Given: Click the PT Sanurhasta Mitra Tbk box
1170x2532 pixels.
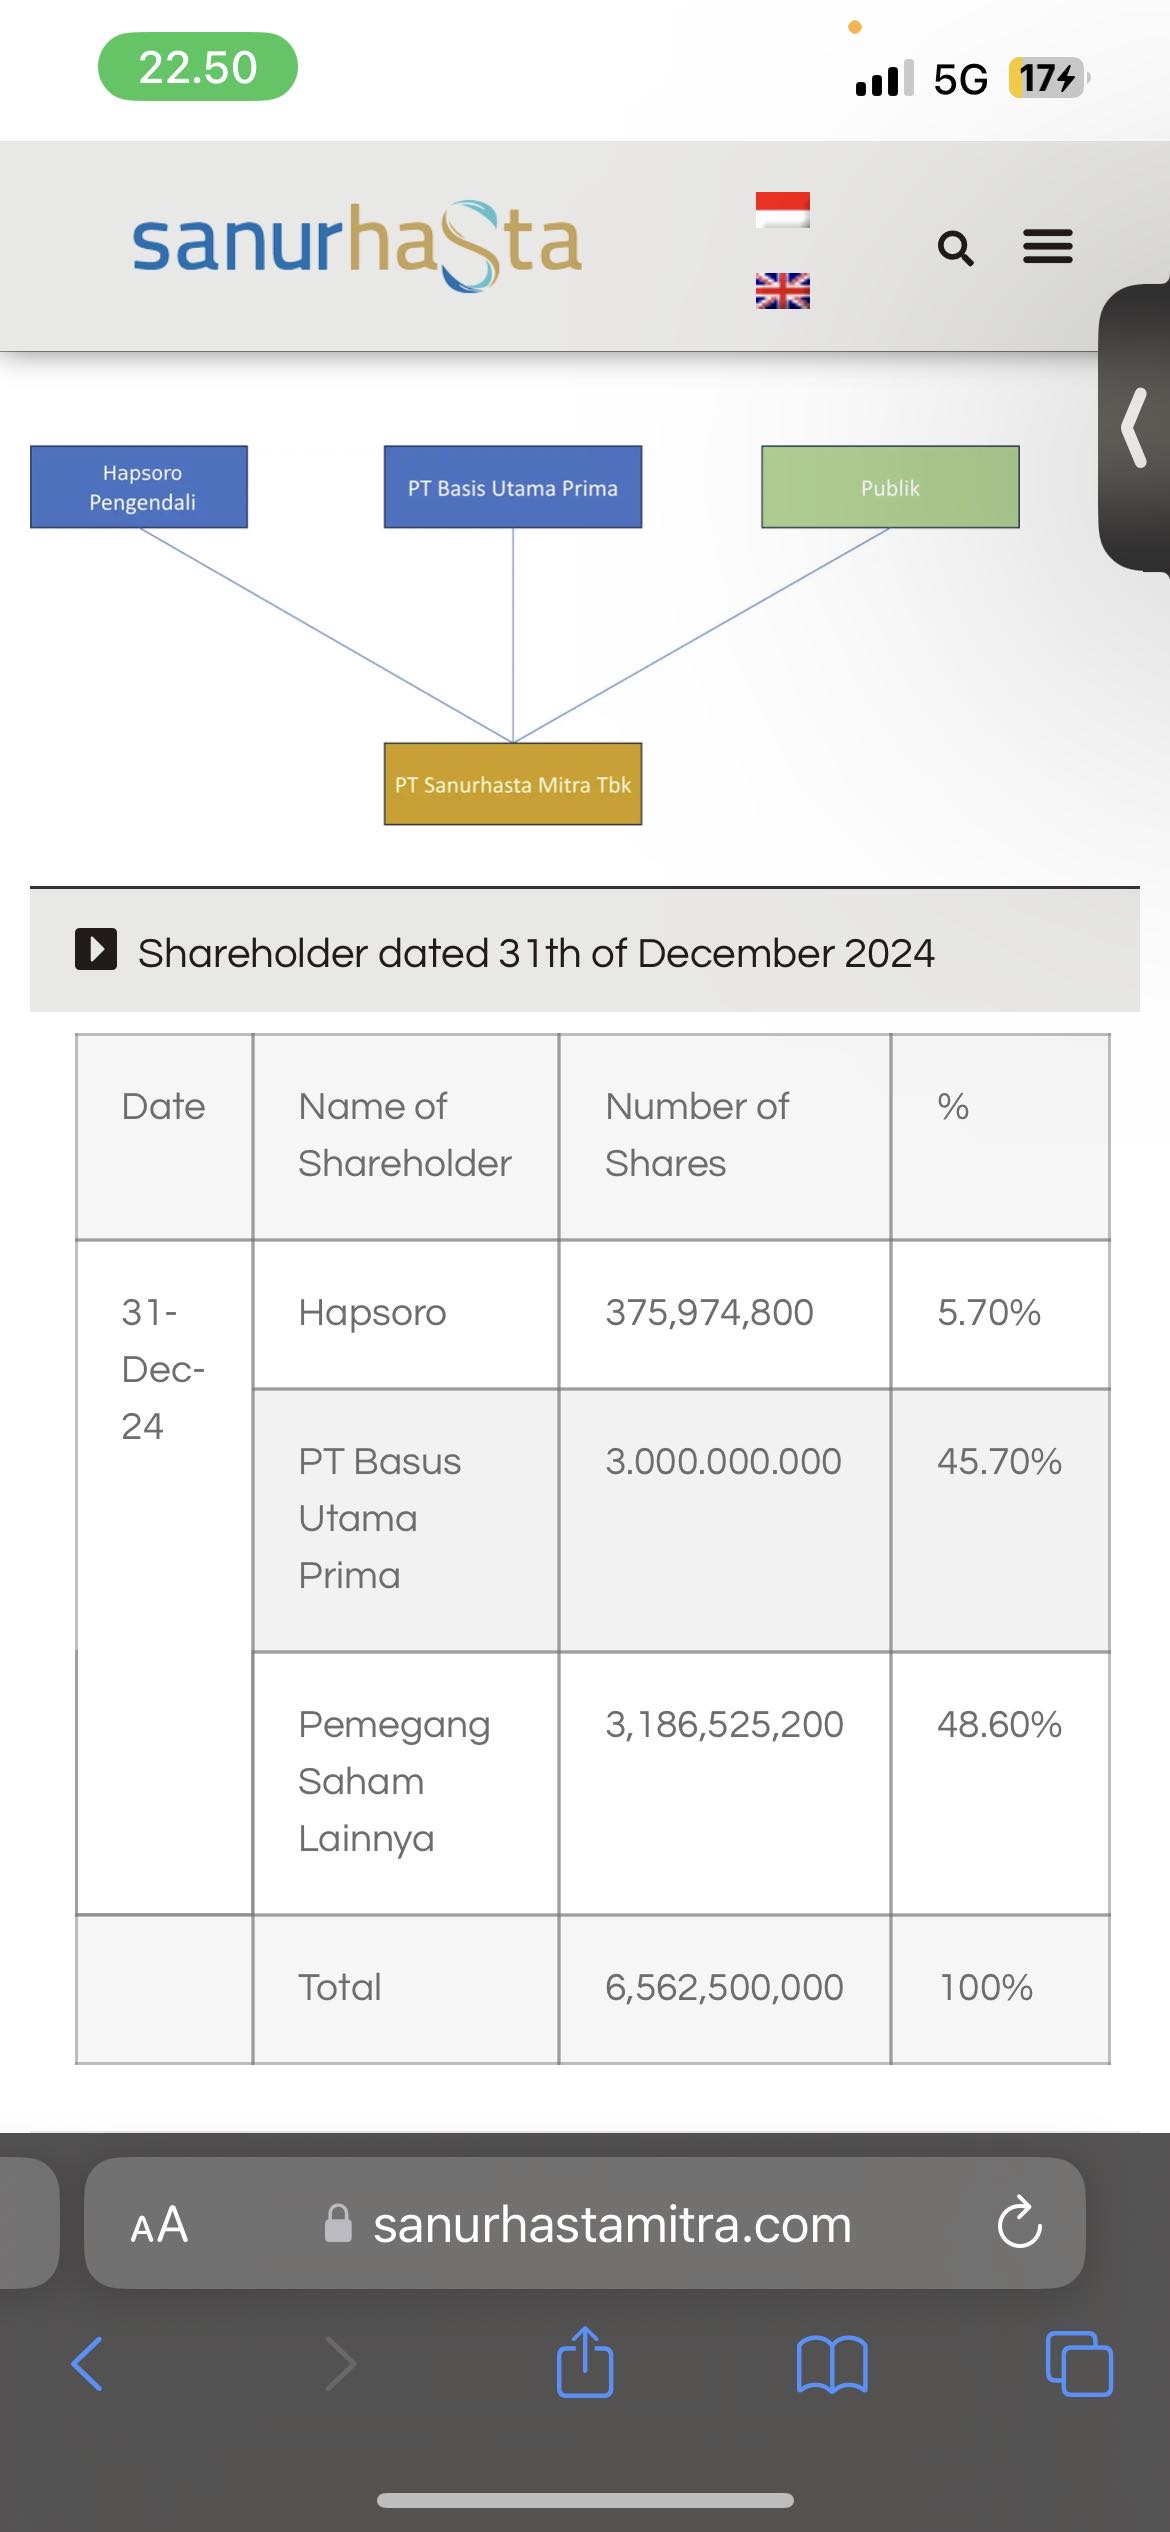Looking at the screenshot, I should tap(512, 784).
